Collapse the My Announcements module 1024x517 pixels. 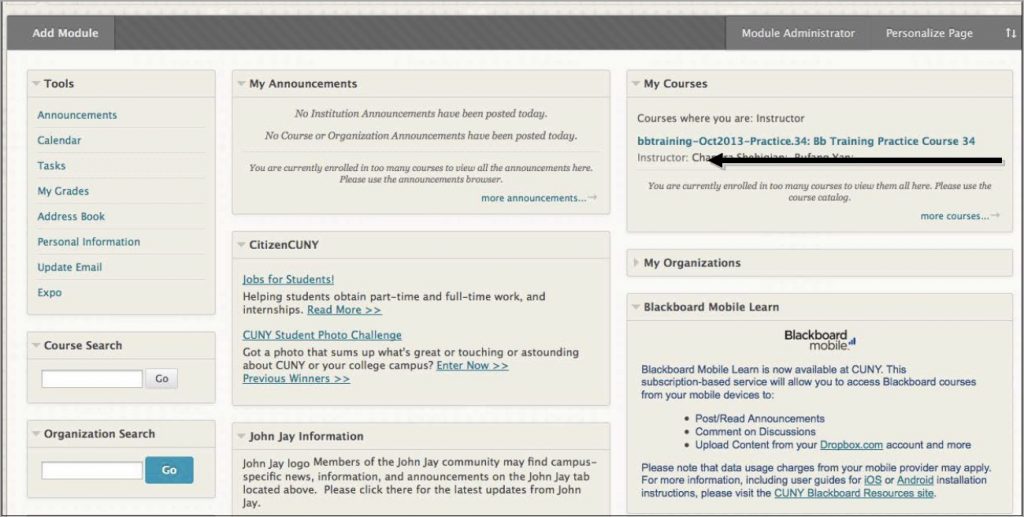(x=242, y=84)
